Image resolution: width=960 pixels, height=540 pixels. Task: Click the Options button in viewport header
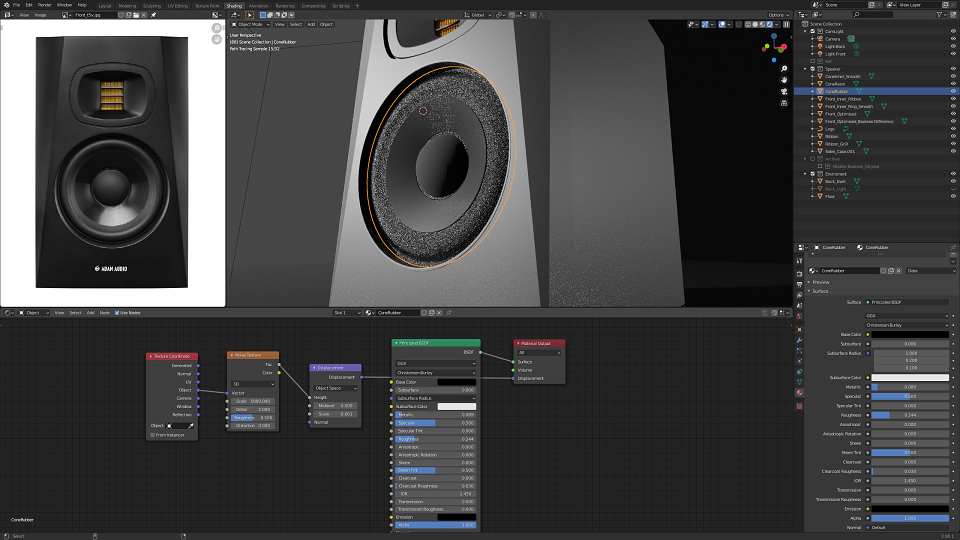[x=777, y=15]
